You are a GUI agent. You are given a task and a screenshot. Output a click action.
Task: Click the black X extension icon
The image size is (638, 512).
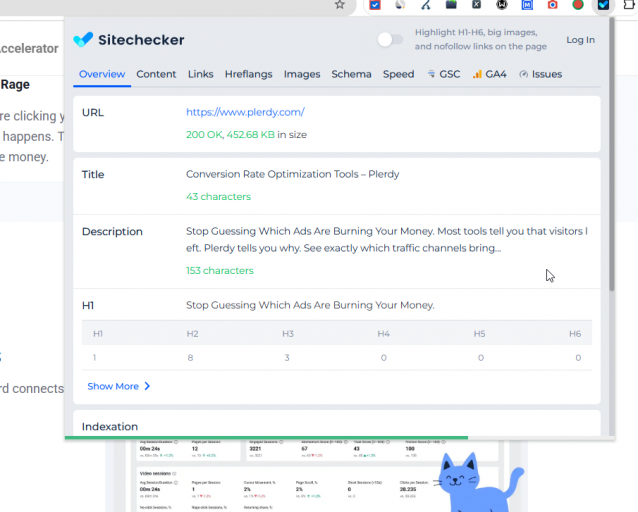(x=476, y=4)
